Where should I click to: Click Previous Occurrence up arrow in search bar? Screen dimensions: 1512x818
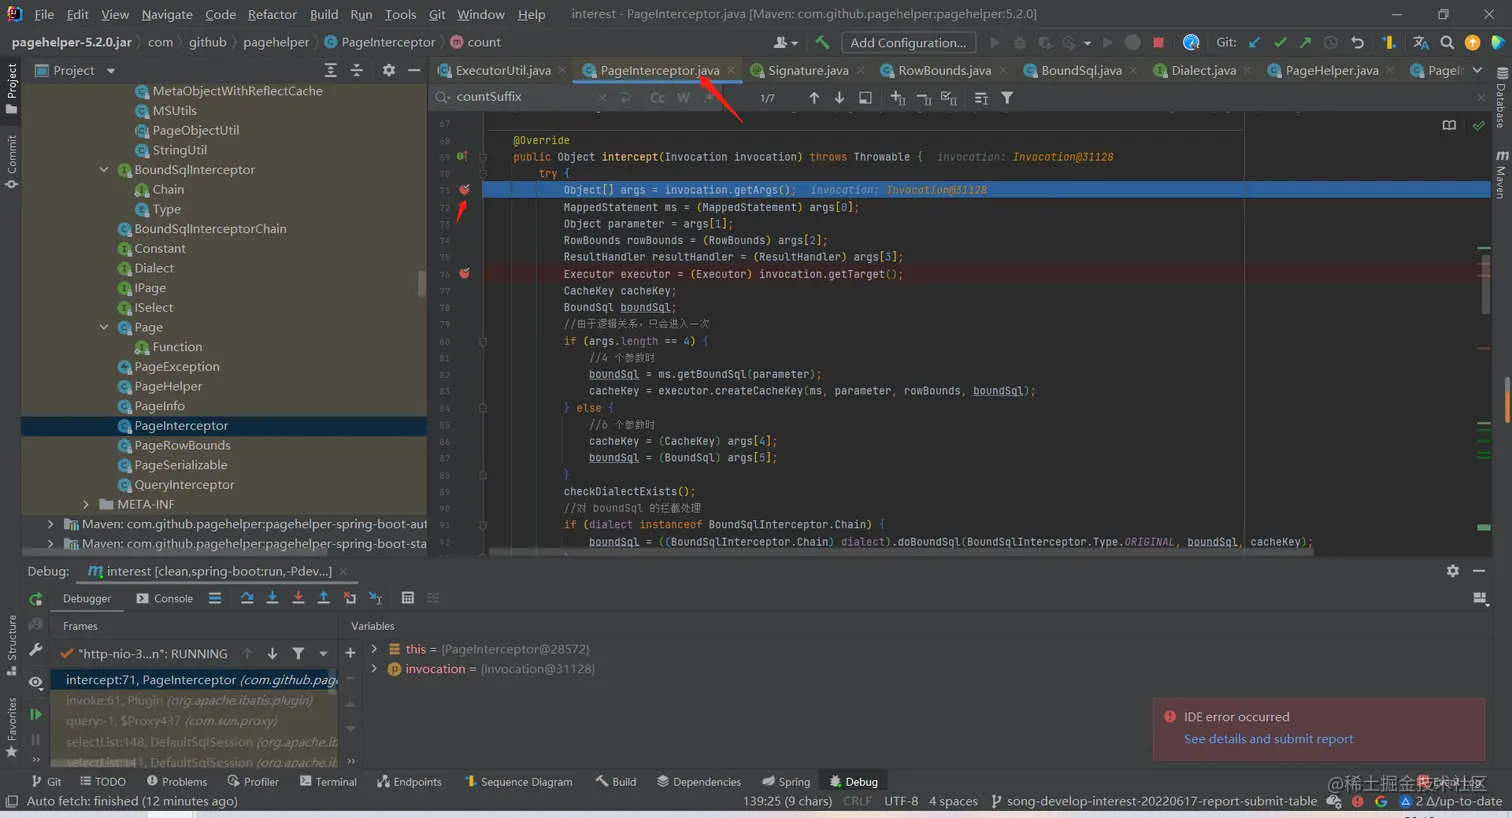coord(814,98)
